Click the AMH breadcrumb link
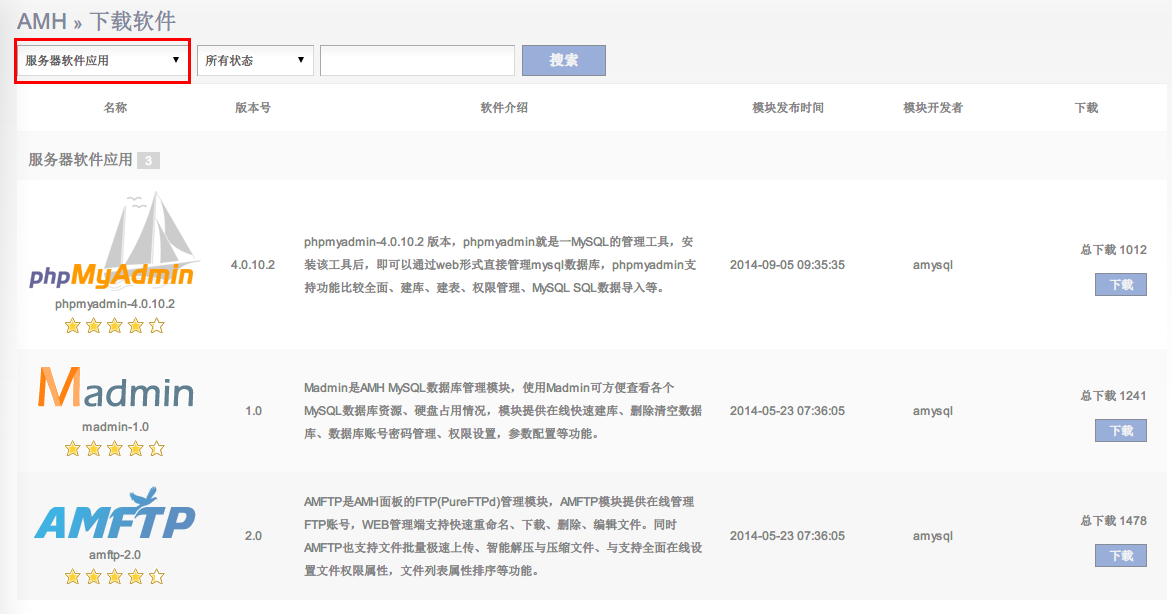 point(41,20)
